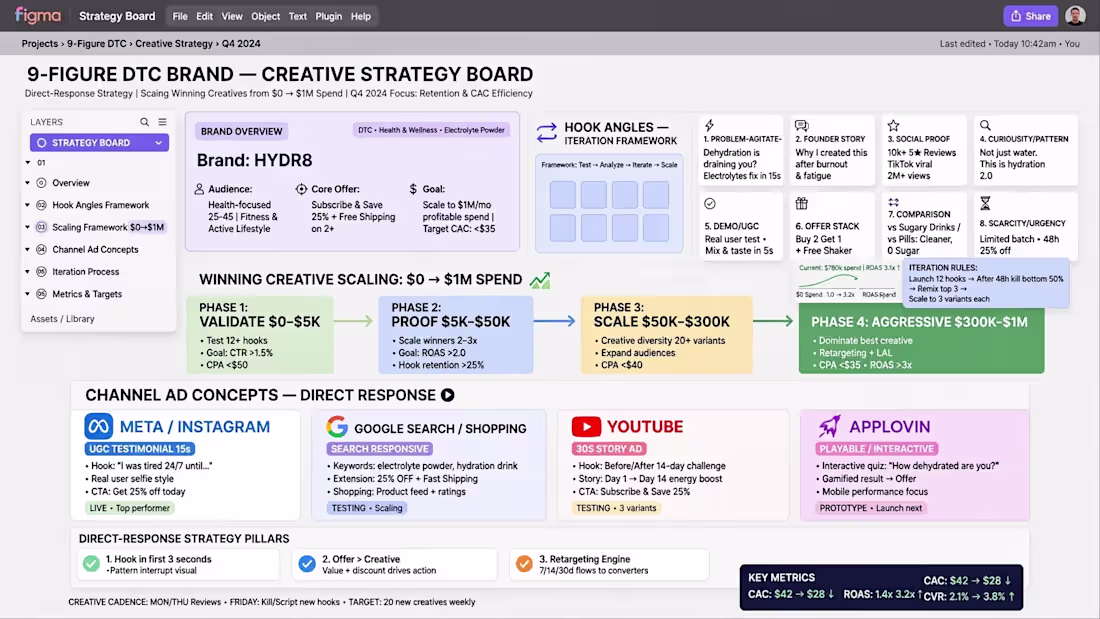This screenshot has height=619, width=1100.
Task: Click the chat icon on Founder Story card
Action: 801,126
